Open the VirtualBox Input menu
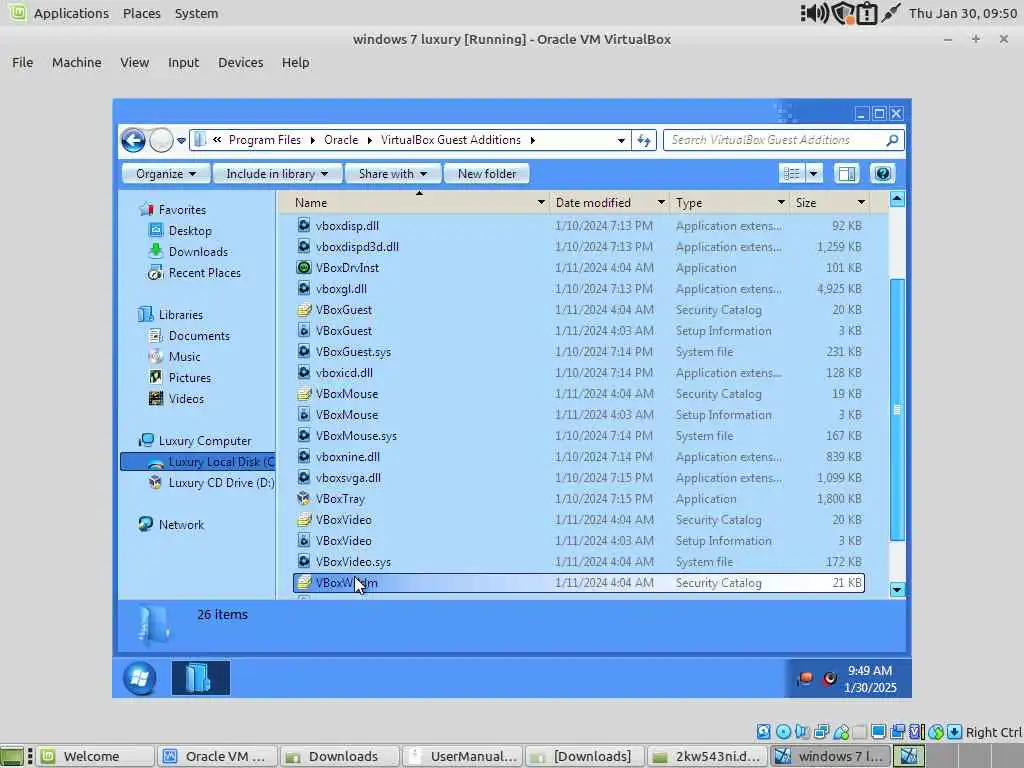1024x768 pixels. (x=183, y=63)
